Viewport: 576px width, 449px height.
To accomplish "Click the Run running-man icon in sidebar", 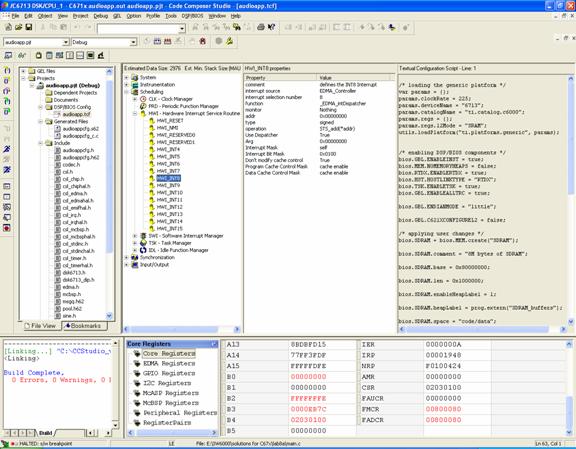I will pyautogui.click(x=7, y=149).
